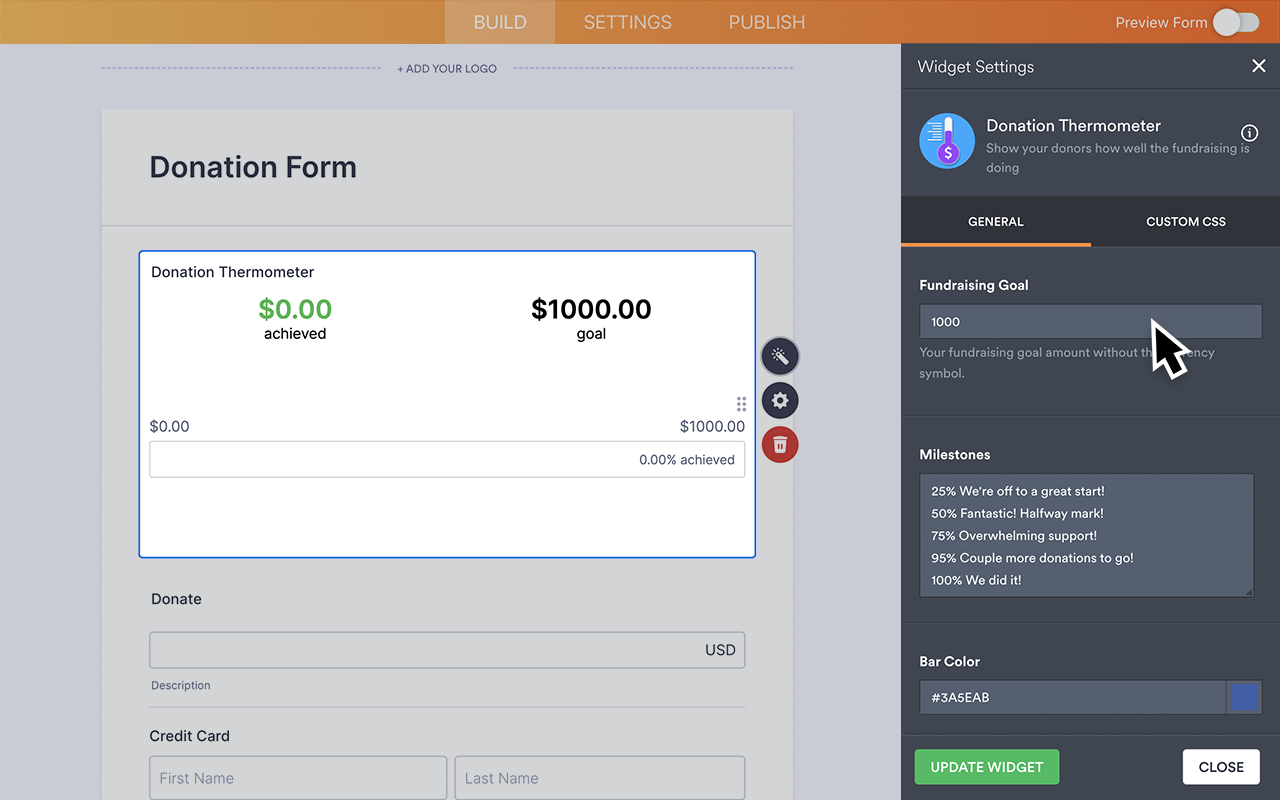Screen dimensions: 1280x800
Task: Go to the BUILD tab
Action: [x=499, y=21]
